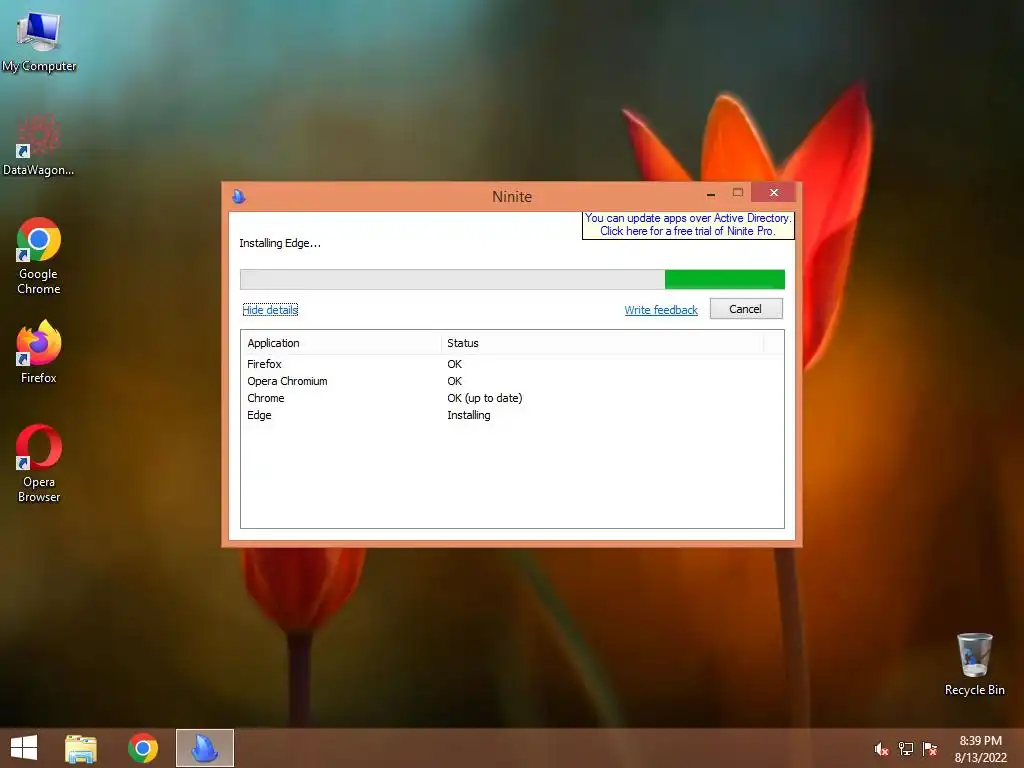1024x768 pixels.
Task: Open the Action Center flag icon
Action: coord(930,749)
